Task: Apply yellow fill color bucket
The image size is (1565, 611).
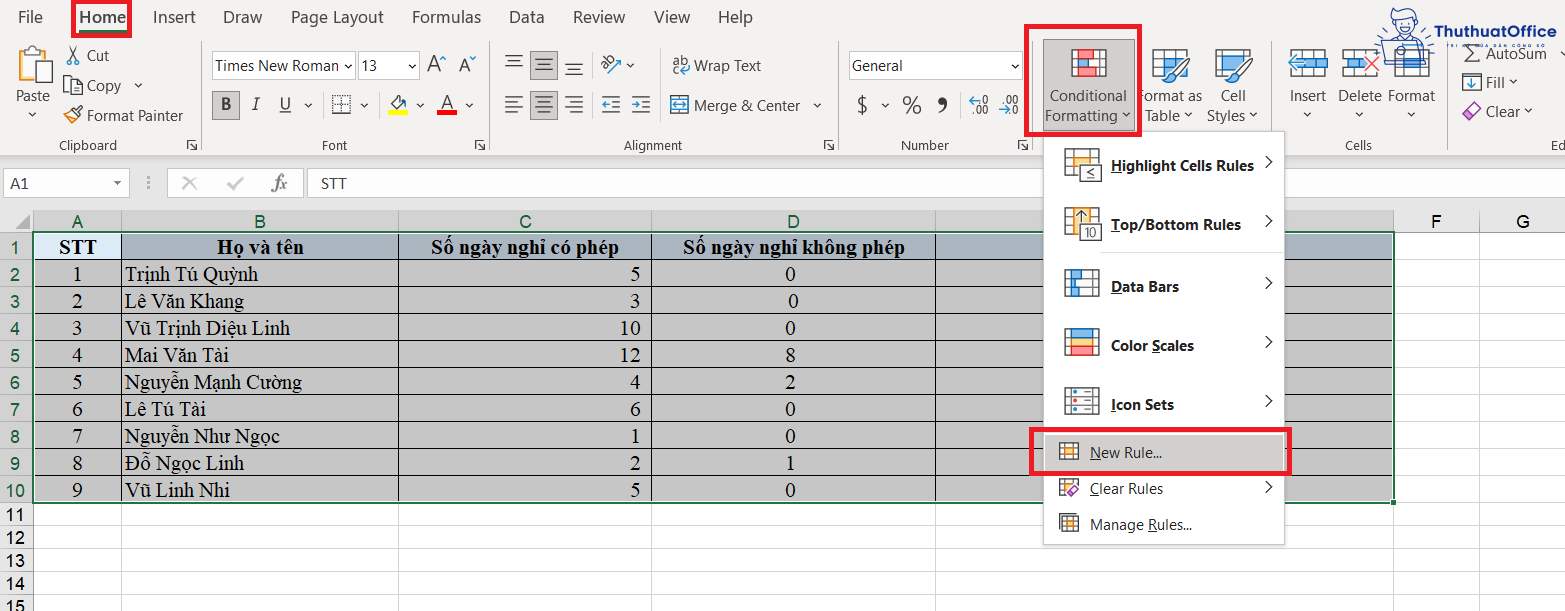Action: pyautogui.click(x=398, y=105)
